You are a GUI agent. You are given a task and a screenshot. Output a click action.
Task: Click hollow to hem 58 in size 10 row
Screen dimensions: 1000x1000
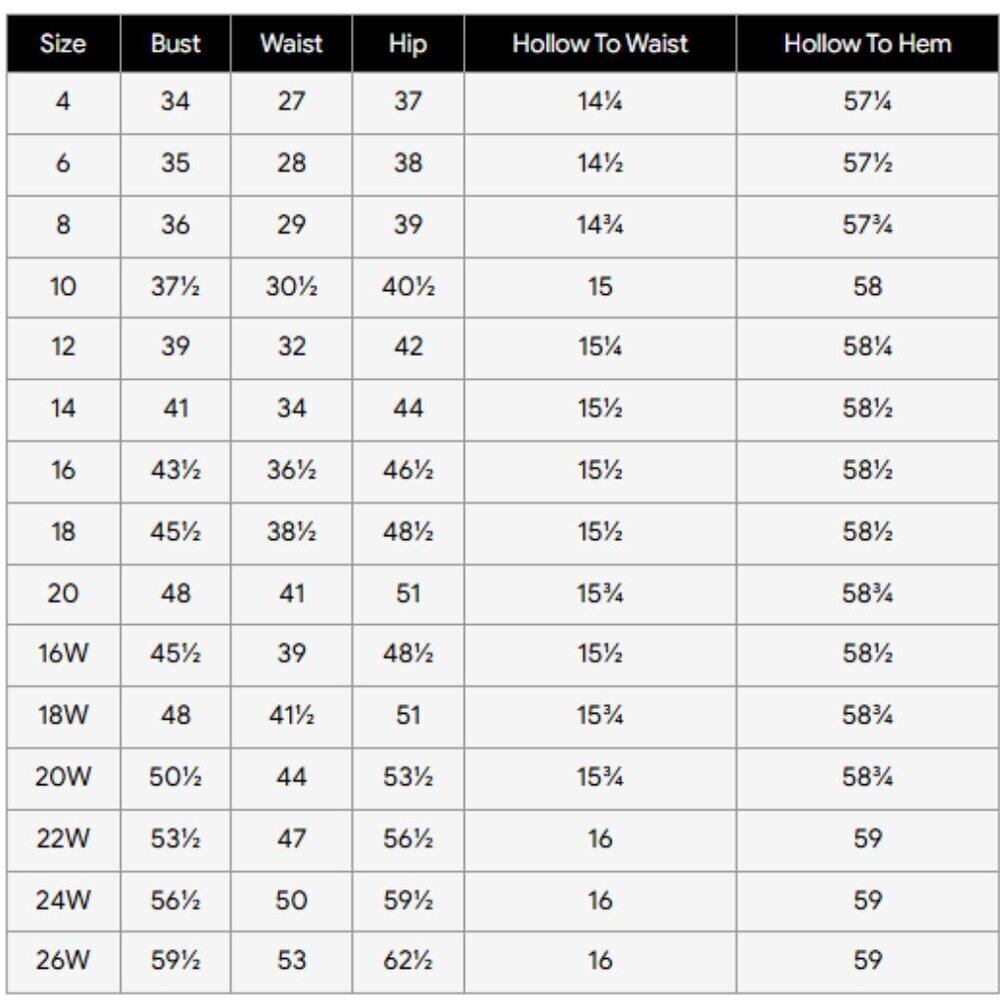click(867, 286)
